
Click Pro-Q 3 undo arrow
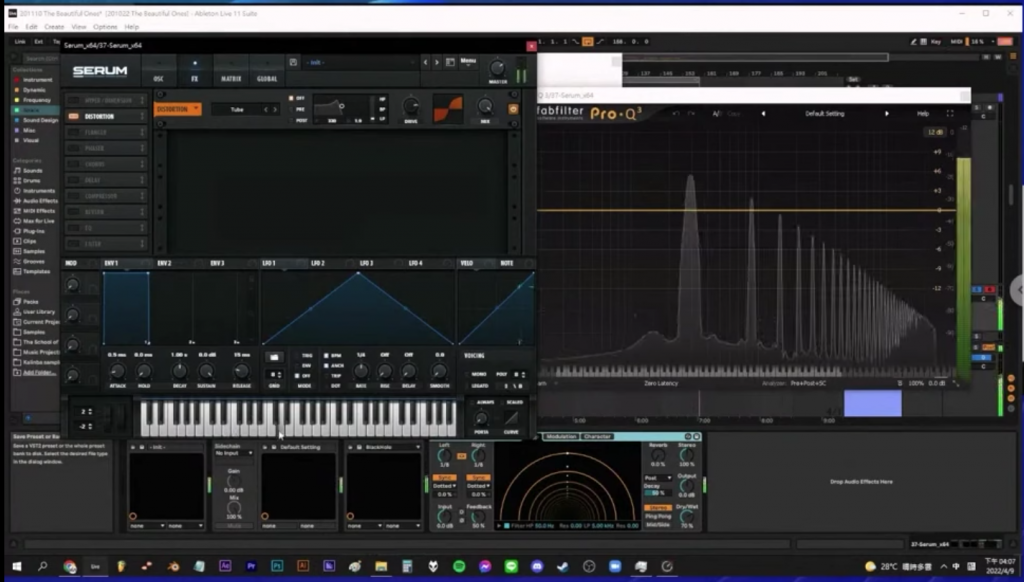click(x=676, y=114)
